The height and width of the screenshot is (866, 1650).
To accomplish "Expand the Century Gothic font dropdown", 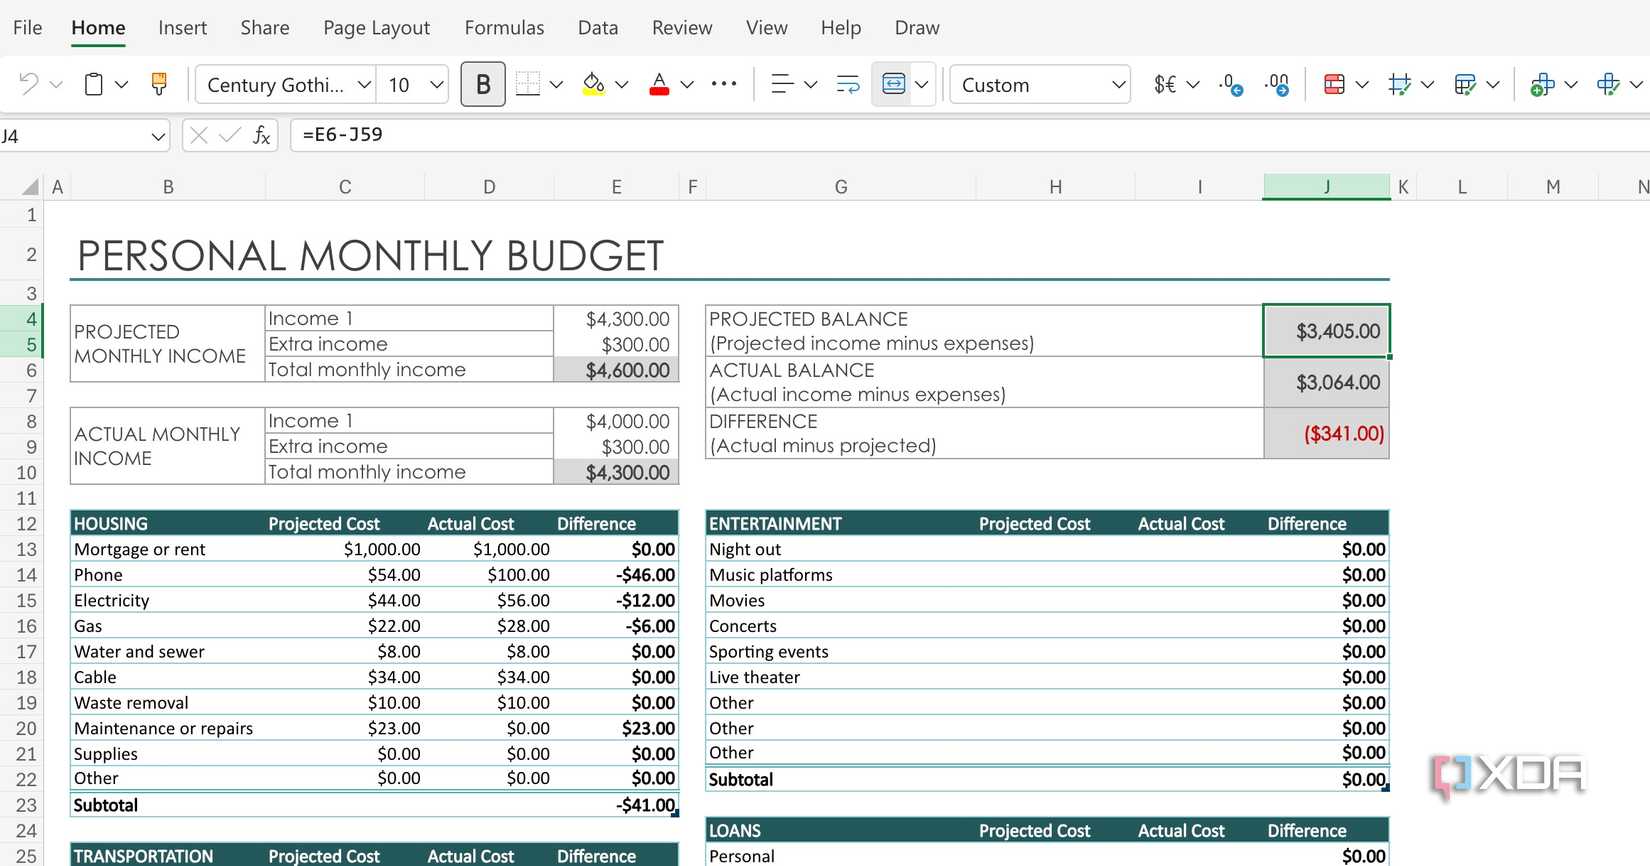I will point(364,85).
